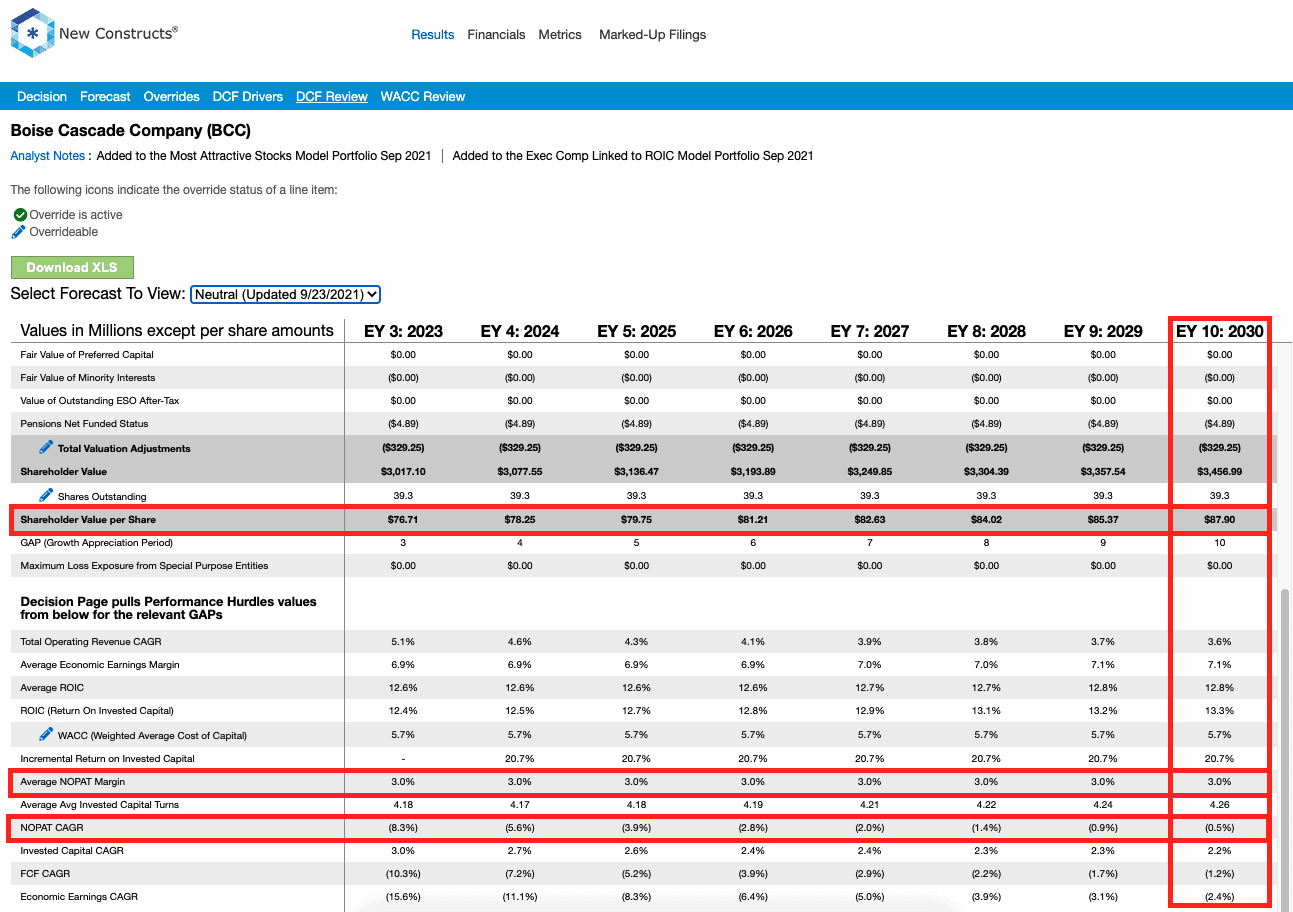Click the GAP (Growth Appreciation Period) label
1293x912 pixels.
pyautogui.click(x=97, y=542)
